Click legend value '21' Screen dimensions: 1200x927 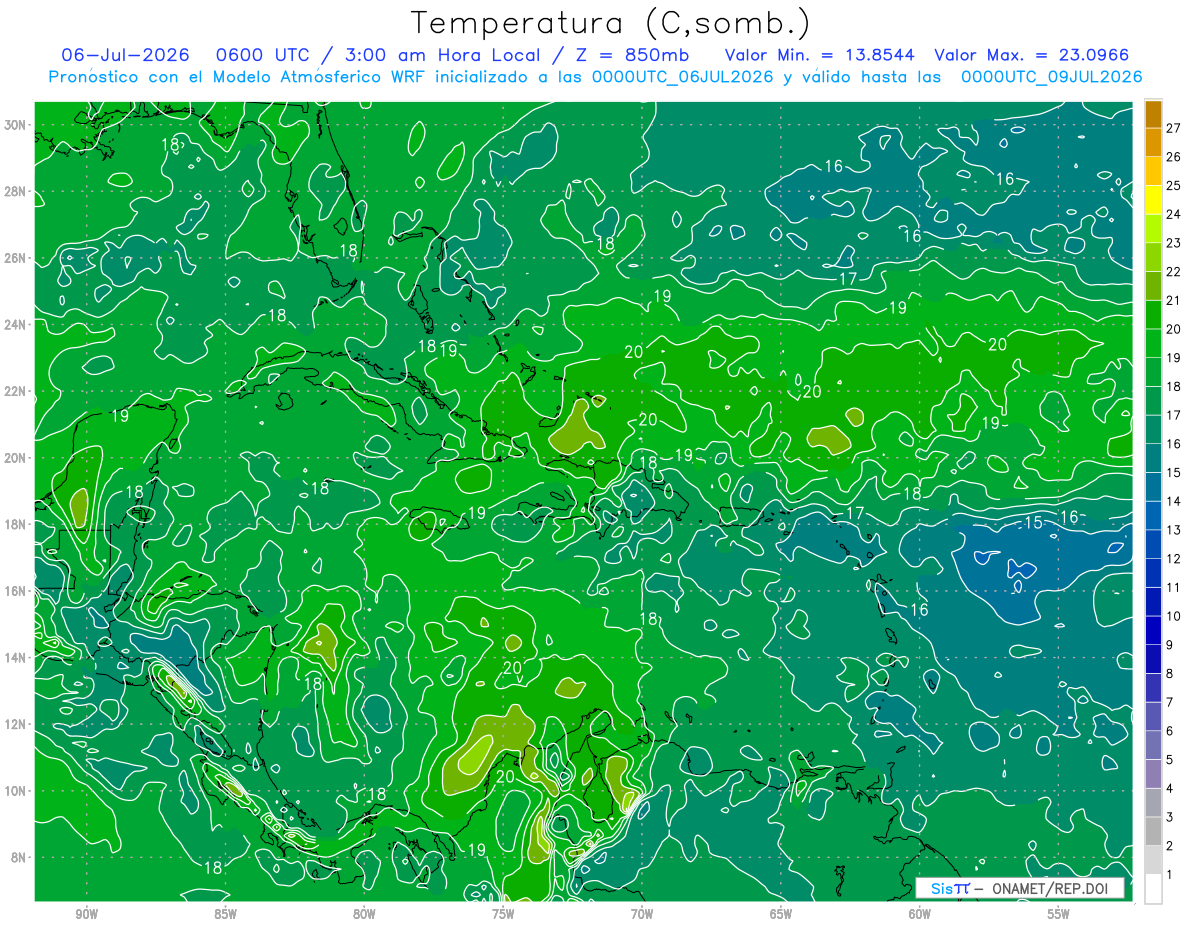pyautogui.click(x=1173, y=301)
